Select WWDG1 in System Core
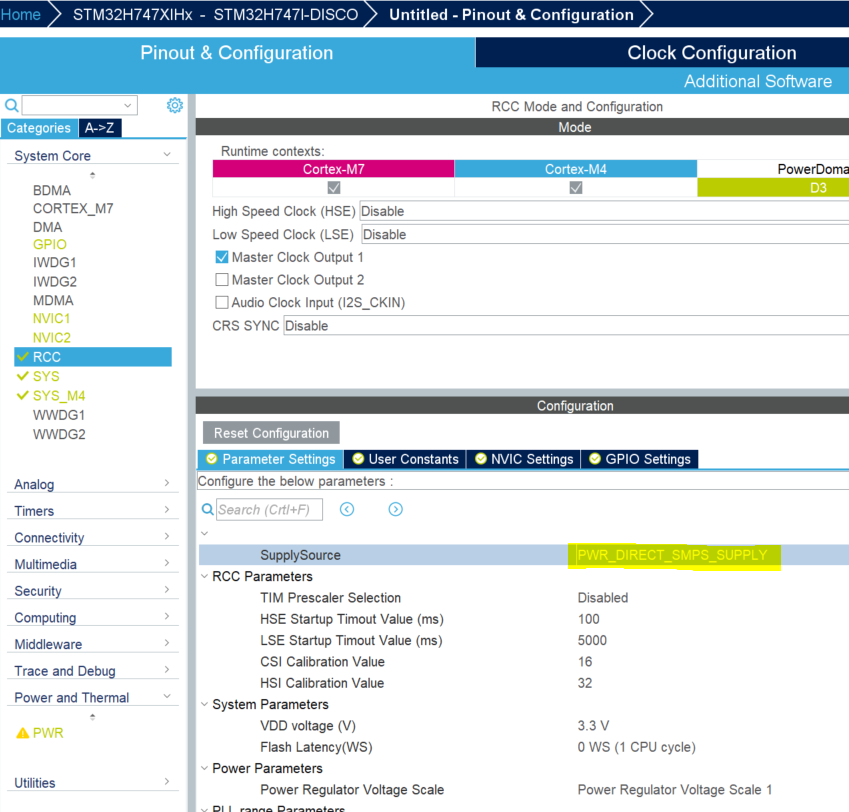The height and width of the screenshot is (812, 849). coord(59,415)
